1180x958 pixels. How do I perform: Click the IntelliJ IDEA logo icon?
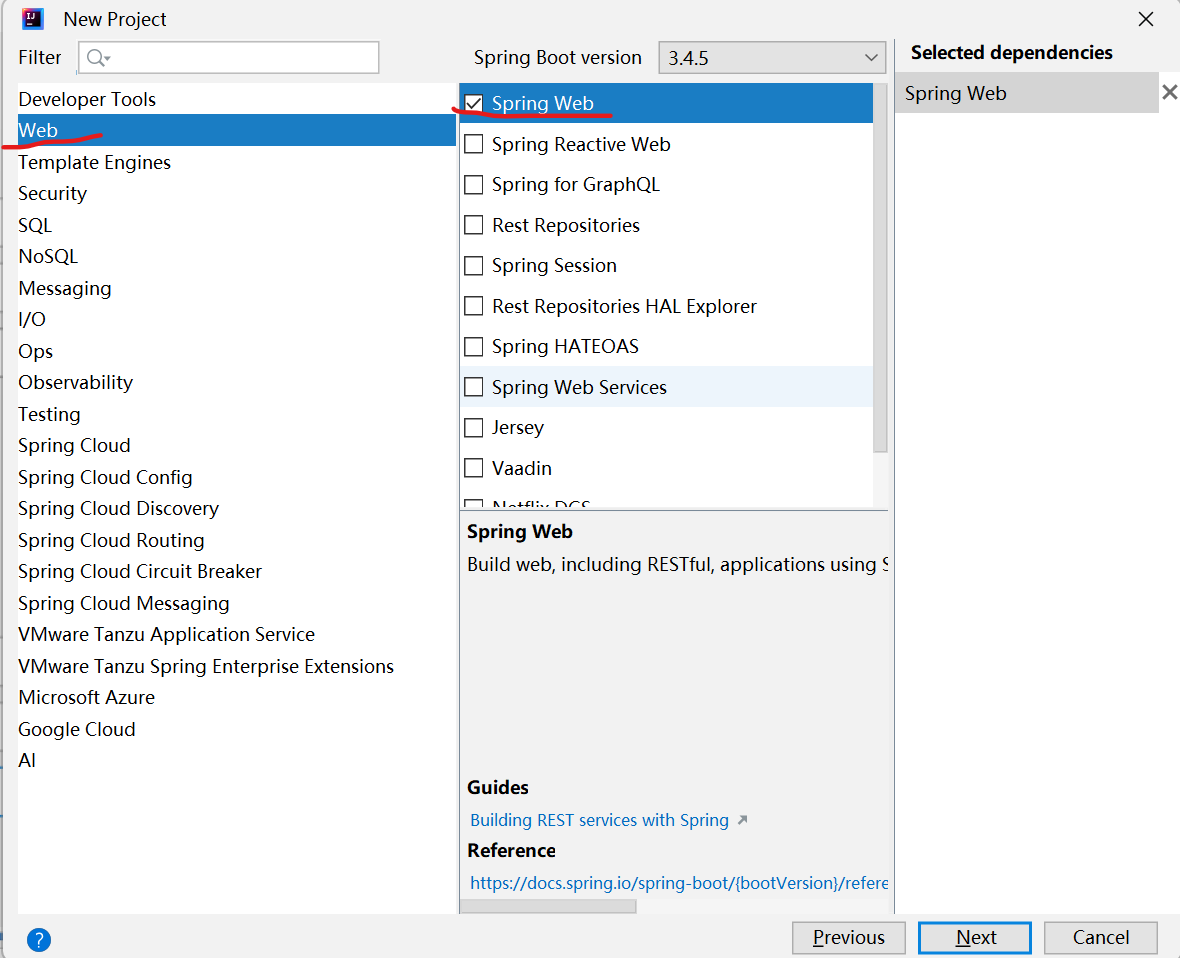point(32,19)
